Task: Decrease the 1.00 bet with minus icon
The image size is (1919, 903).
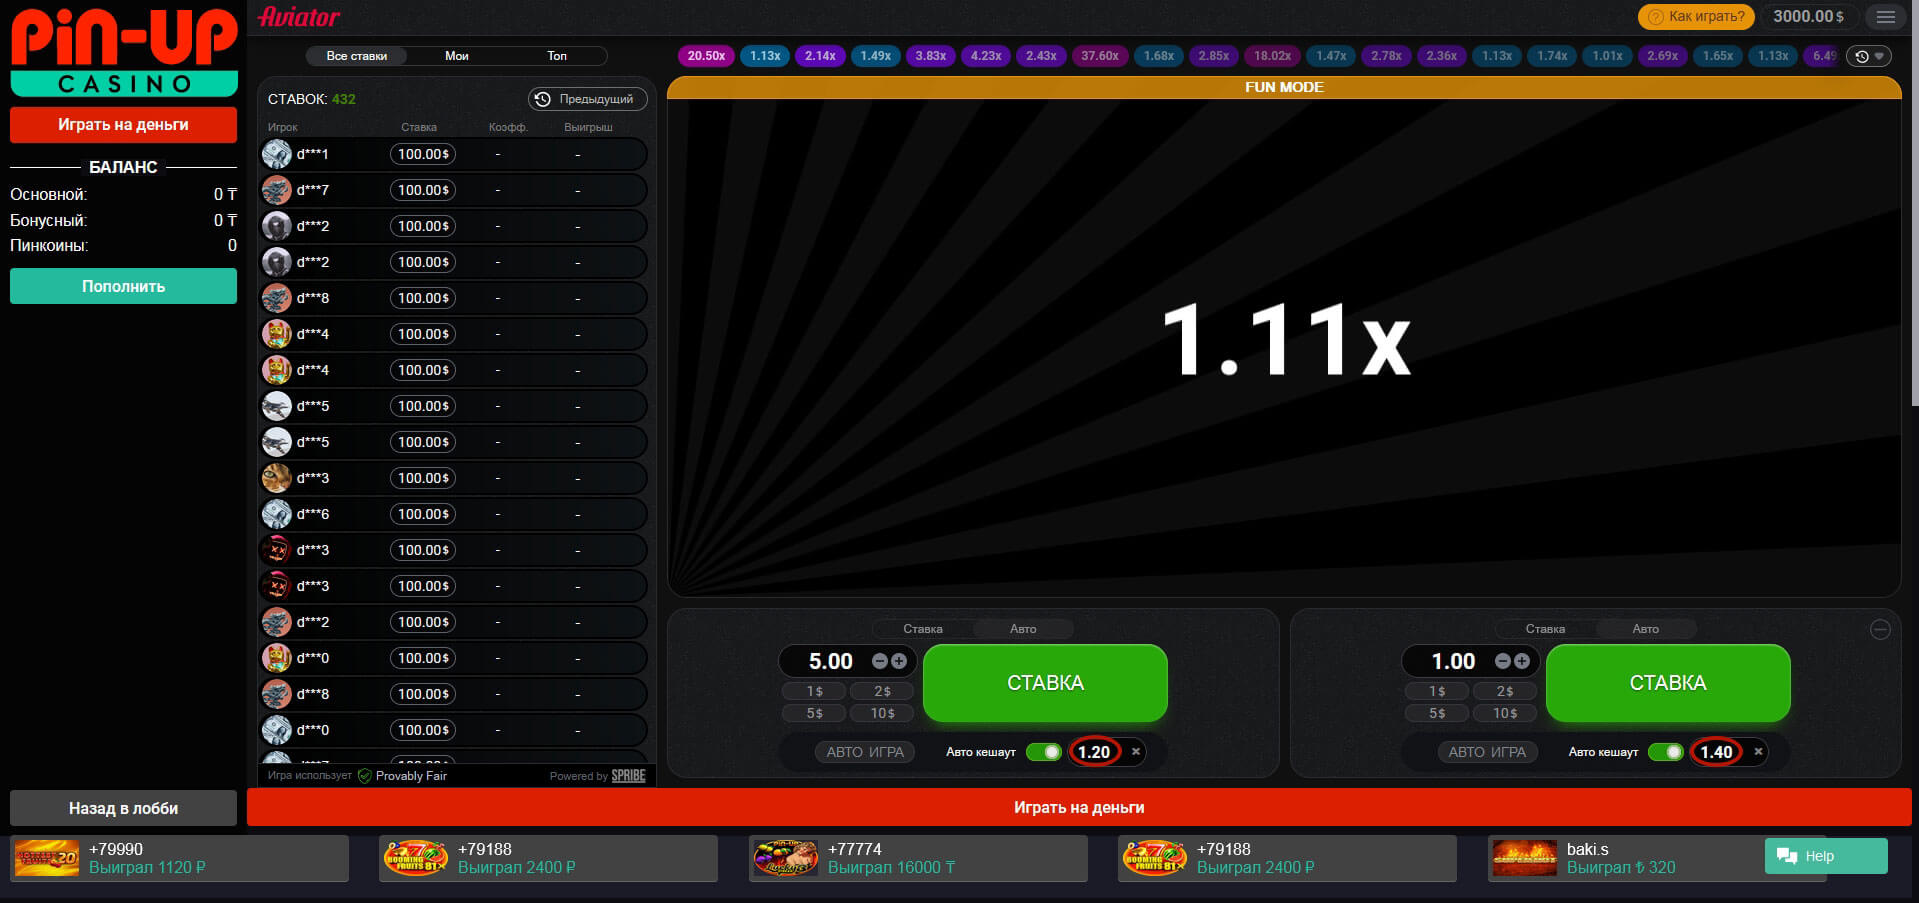Action: pyautogui.click(x=1503, y=661)
